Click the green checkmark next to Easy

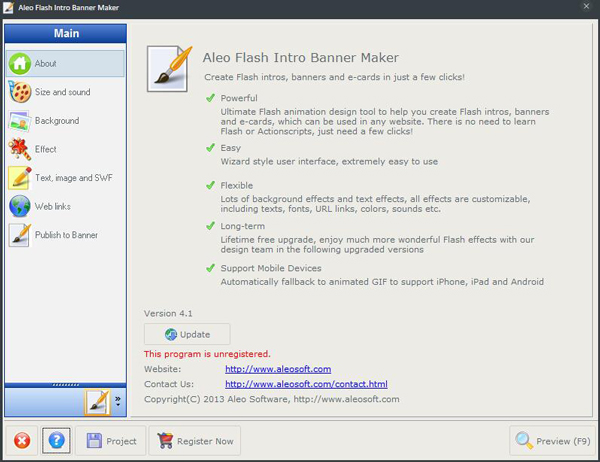tap(210, 148)
